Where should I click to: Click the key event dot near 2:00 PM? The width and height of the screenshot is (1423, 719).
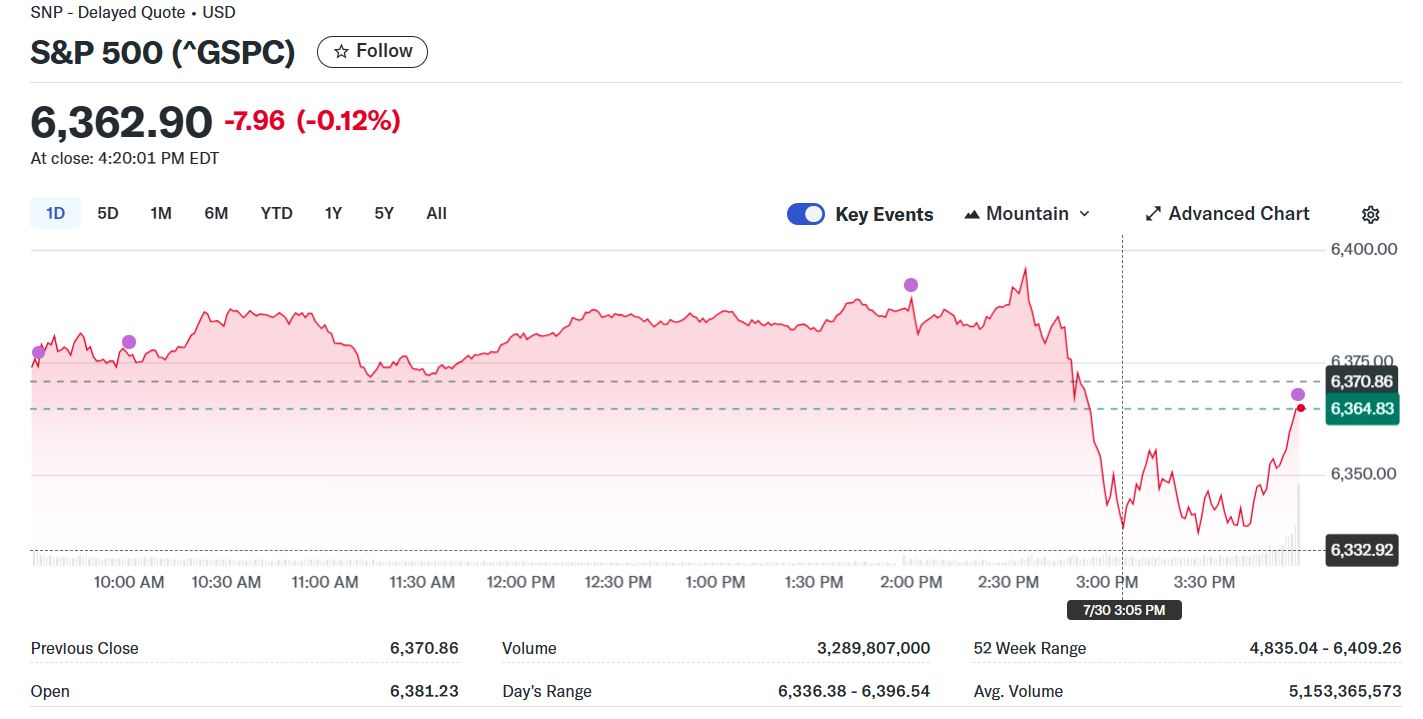tap(911, 285)
